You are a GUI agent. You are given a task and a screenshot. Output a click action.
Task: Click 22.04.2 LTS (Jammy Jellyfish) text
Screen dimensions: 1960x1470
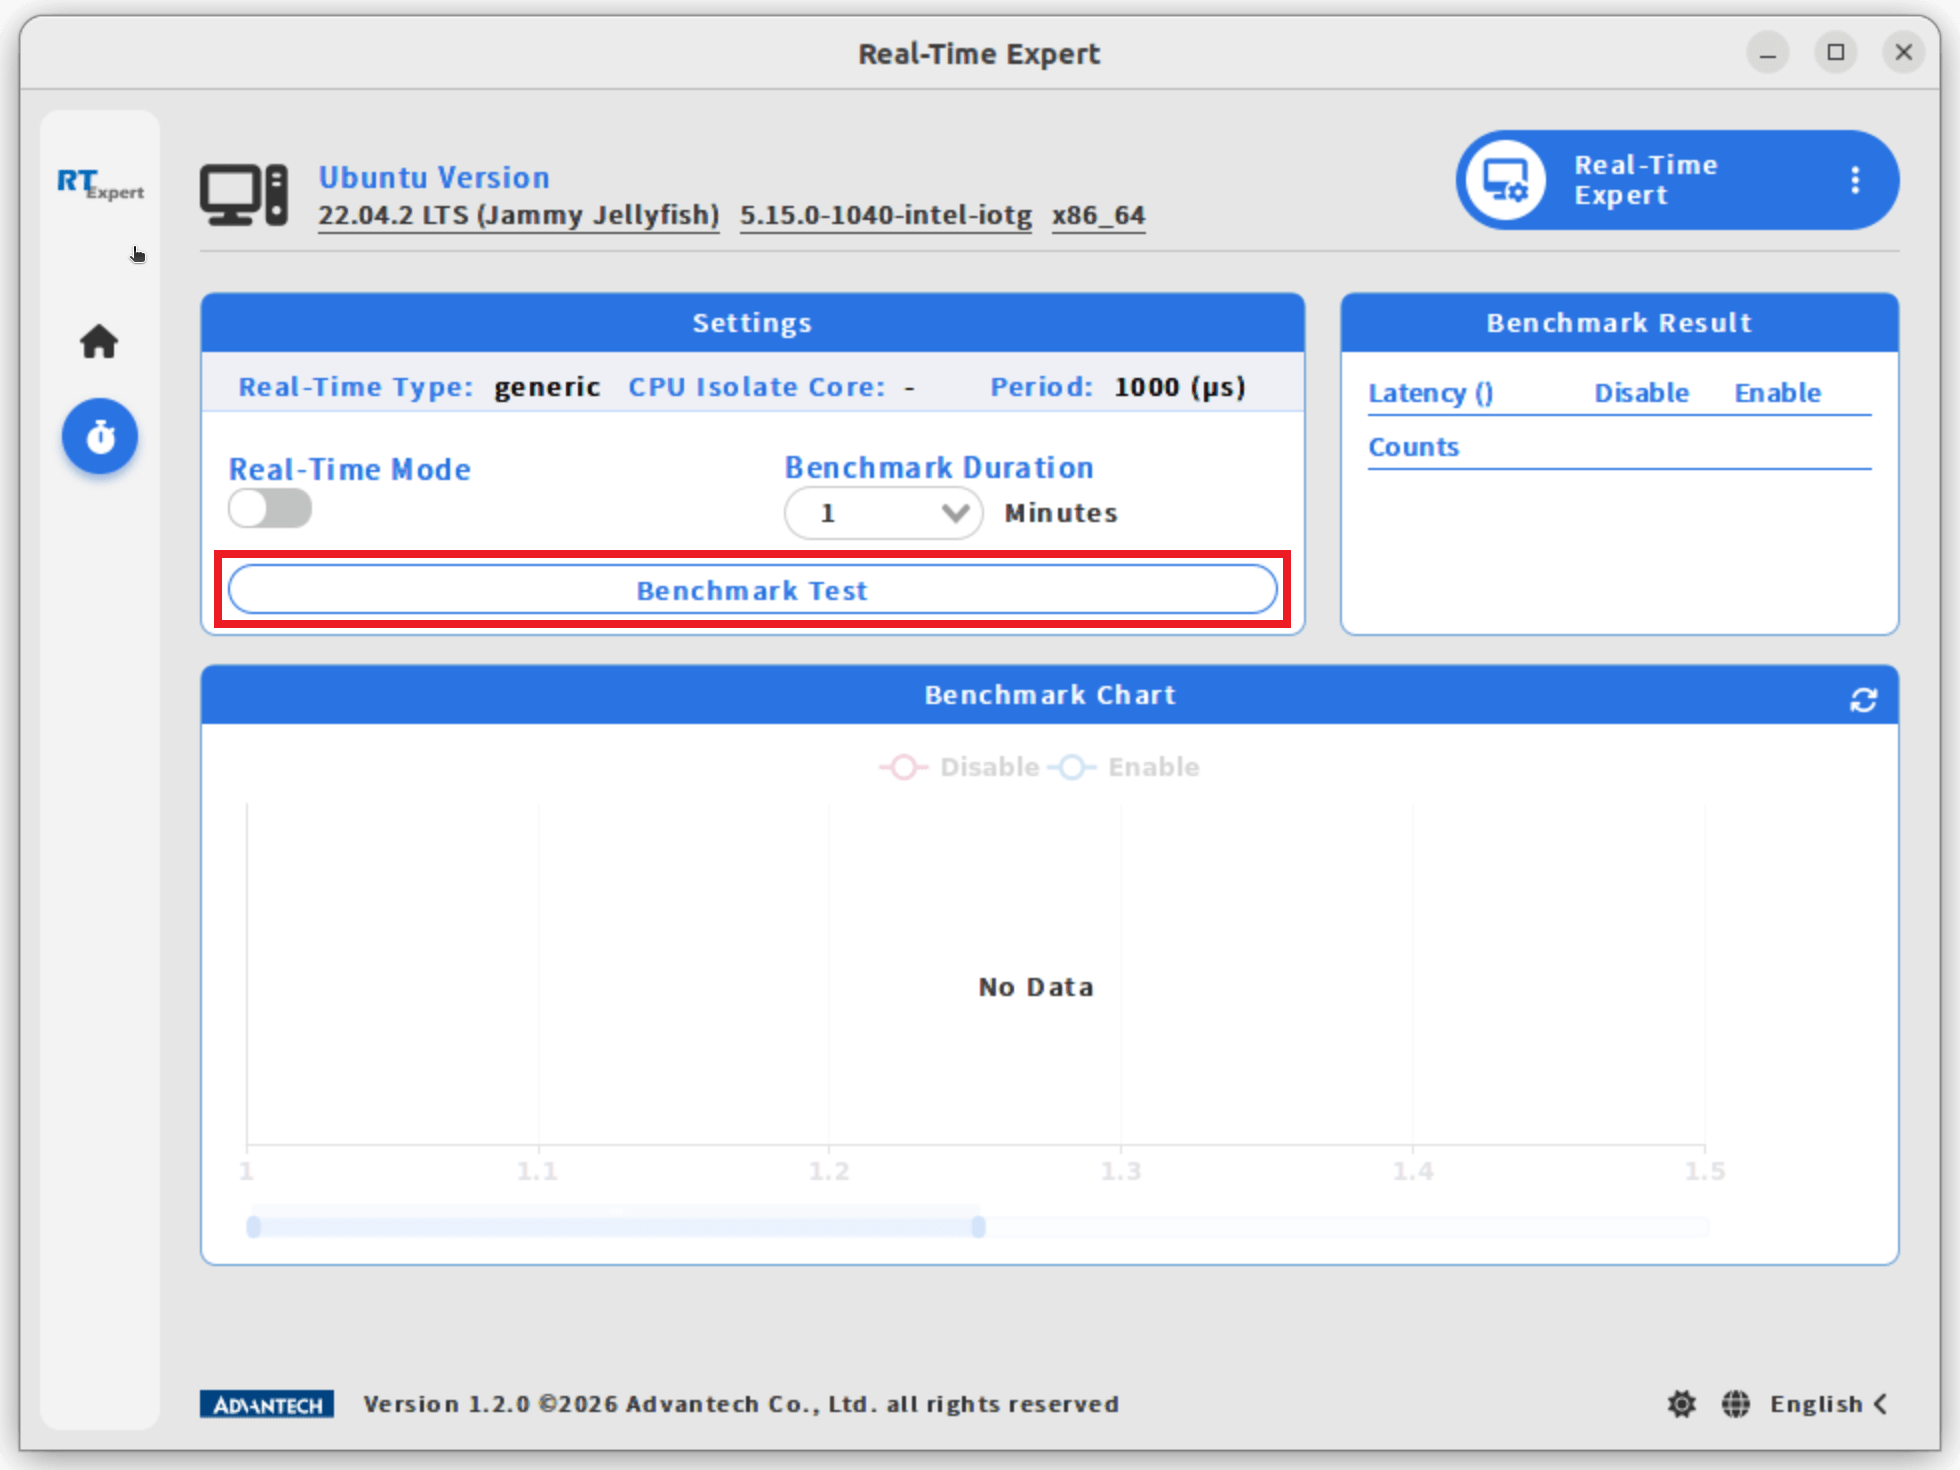pos(519,215)
